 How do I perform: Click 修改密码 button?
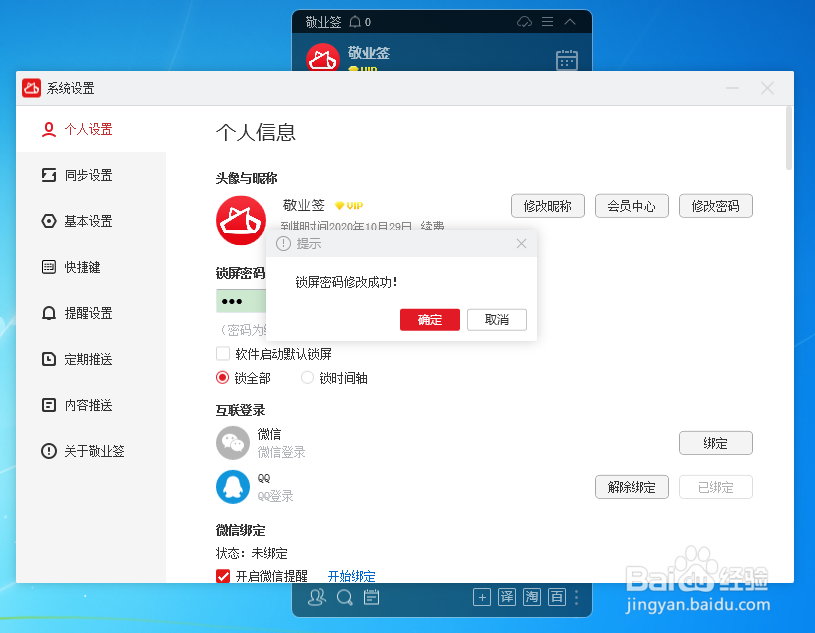click(x=716, y=206)
